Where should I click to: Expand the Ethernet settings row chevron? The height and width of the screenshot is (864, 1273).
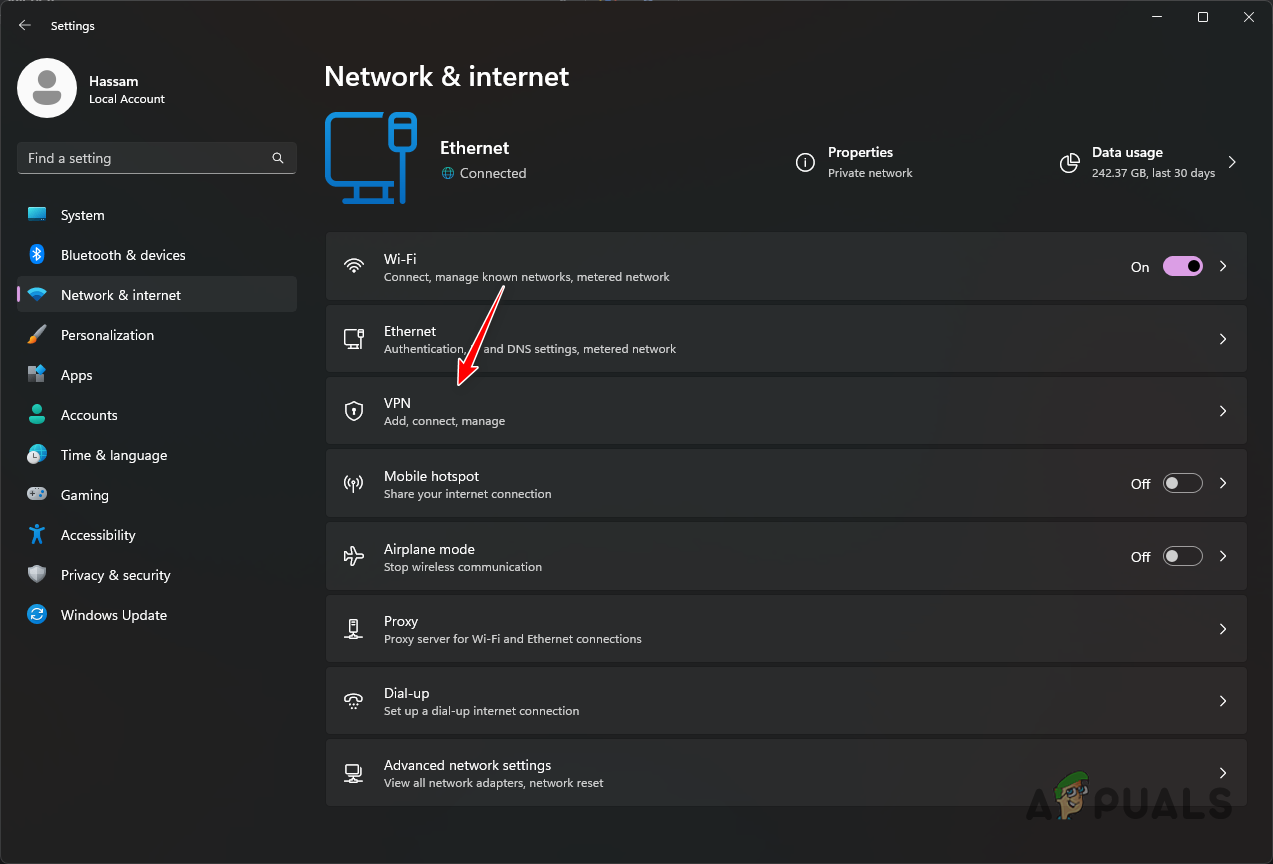coord(1222,338)
